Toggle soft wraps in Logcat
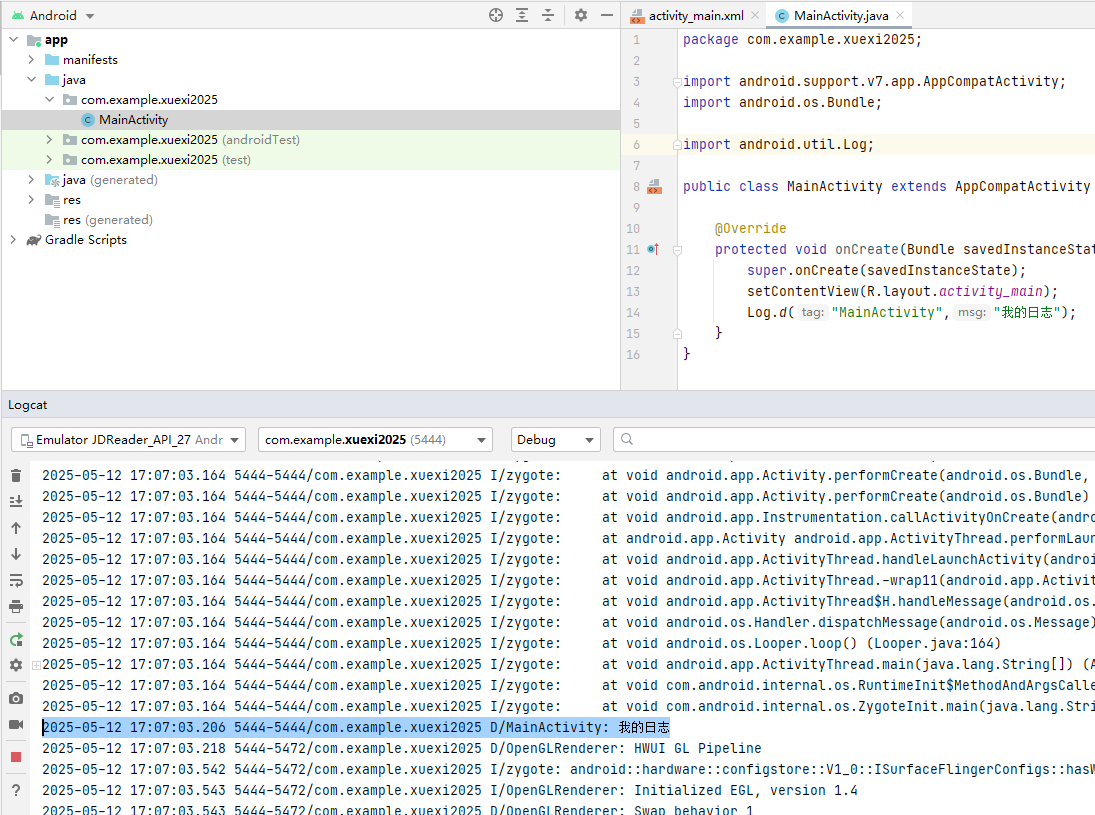The image size is (1095, 815). tap(16, 580)
